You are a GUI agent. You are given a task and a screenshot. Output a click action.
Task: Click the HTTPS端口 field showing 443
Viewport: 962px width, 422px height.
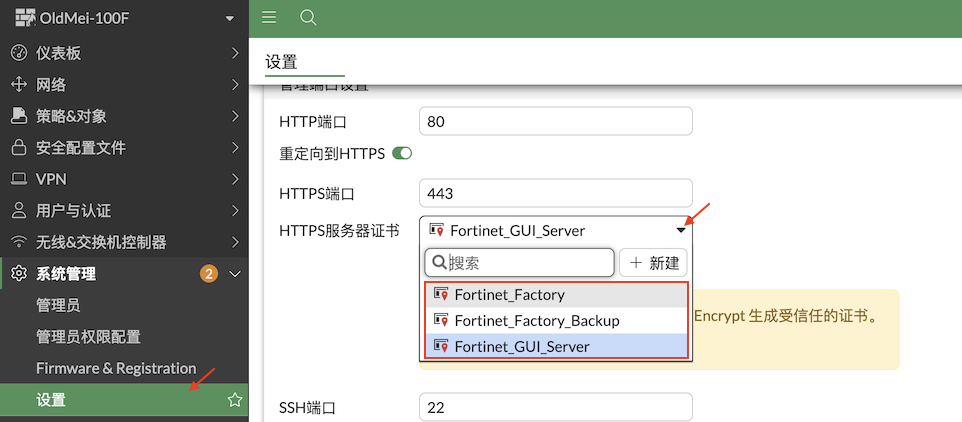pos(555,194)
